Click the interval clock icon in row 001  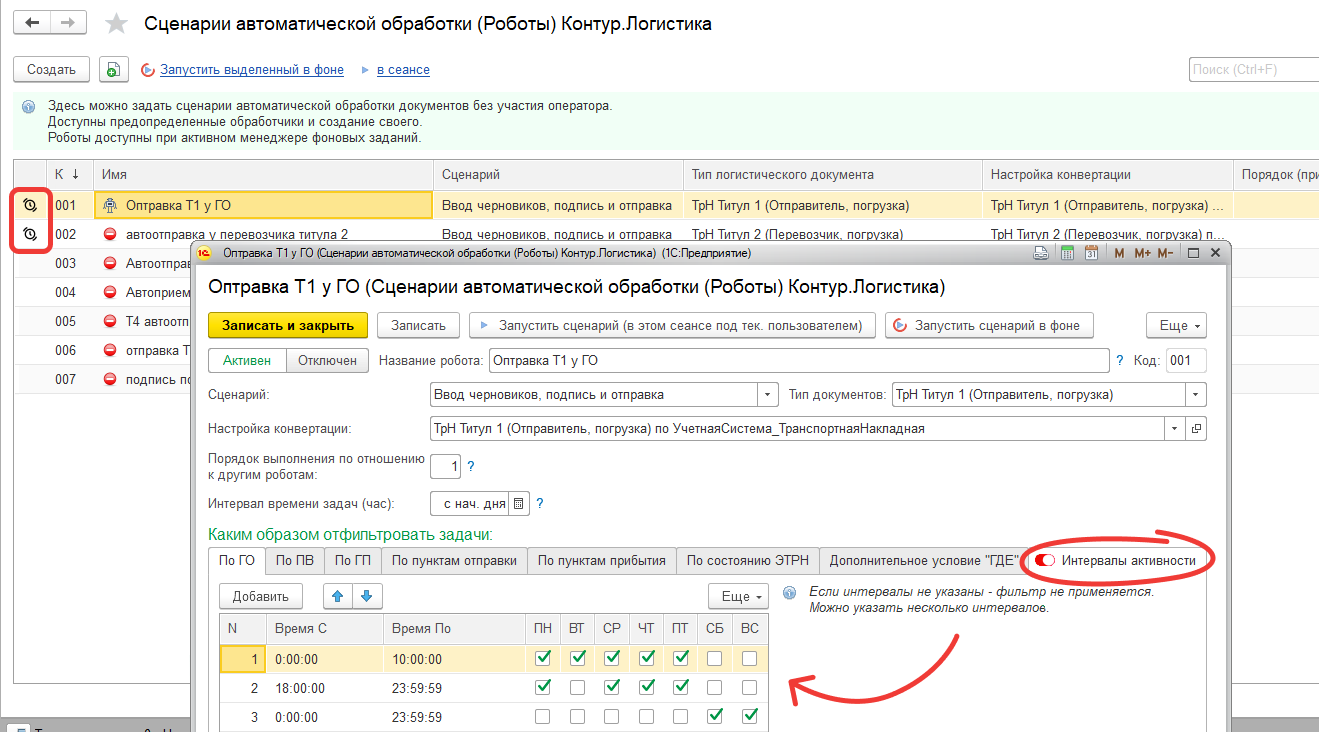pos(30,205)
